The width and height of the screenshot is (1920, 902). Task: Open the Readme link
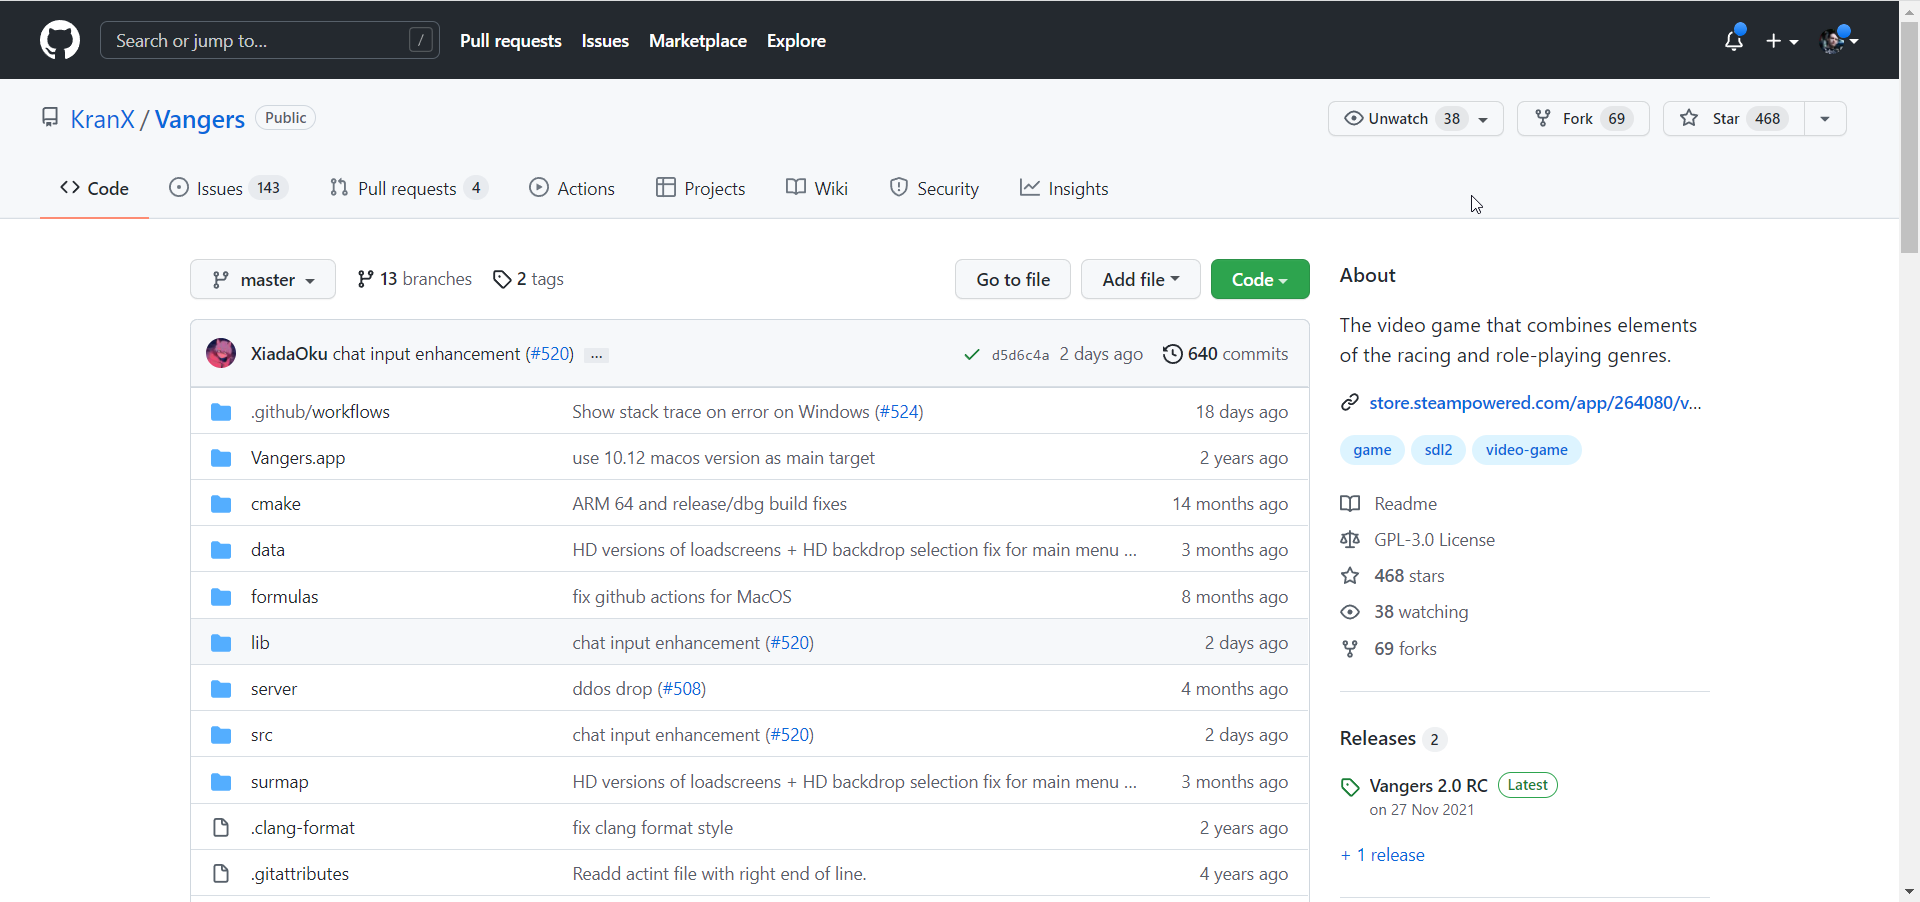[1389, 503]
